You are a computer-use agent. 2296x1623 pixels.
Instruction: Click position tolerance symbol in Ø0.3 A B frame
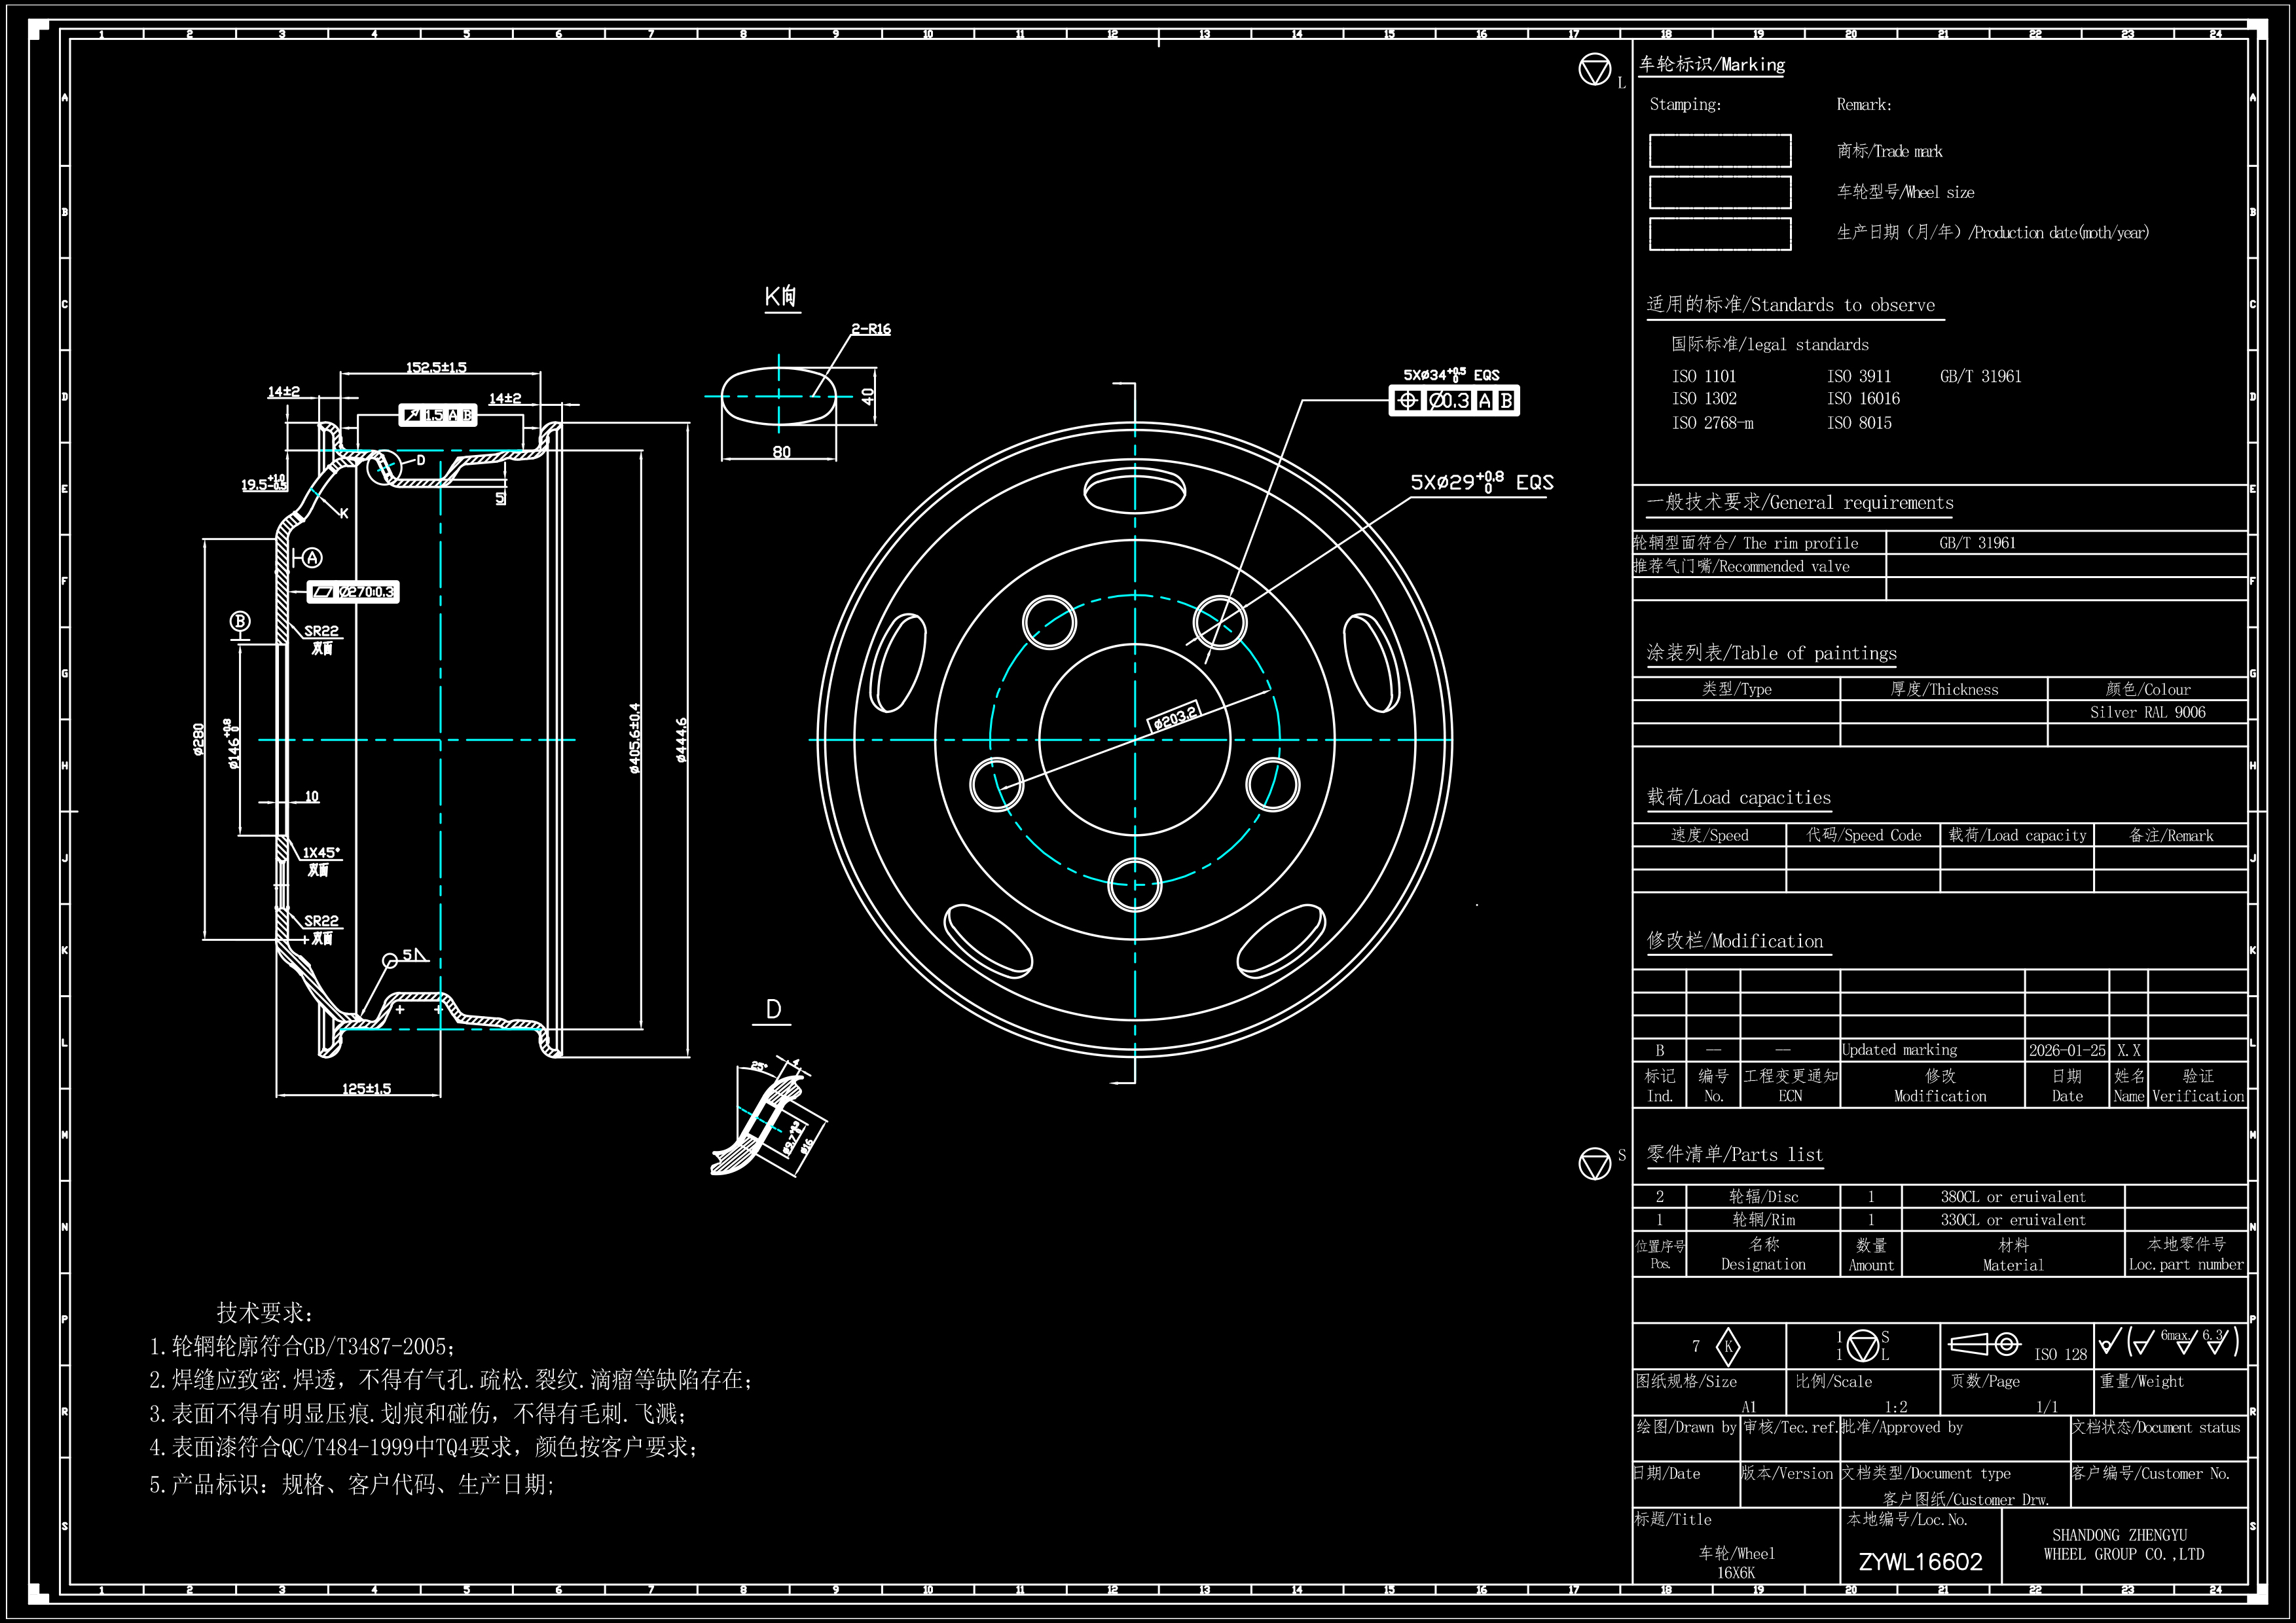[x=1407, y=401]
